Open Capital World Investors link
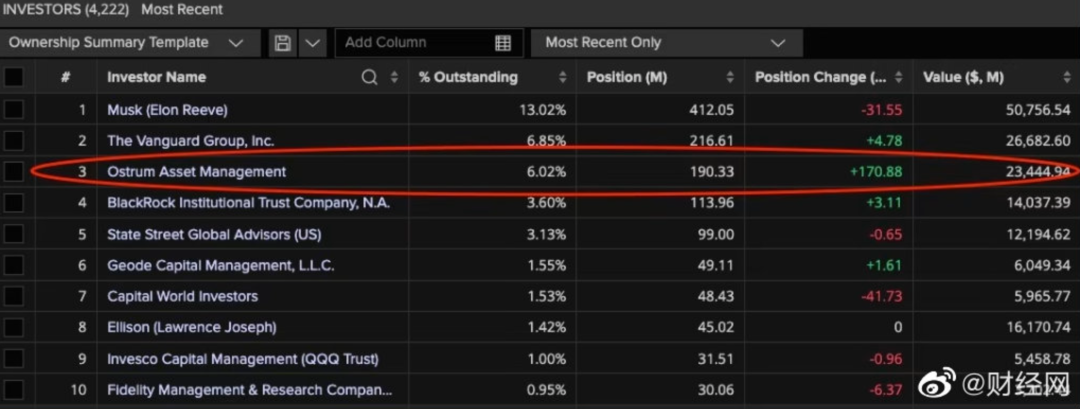Screen dimensions: 1080x409 (183, 296)
